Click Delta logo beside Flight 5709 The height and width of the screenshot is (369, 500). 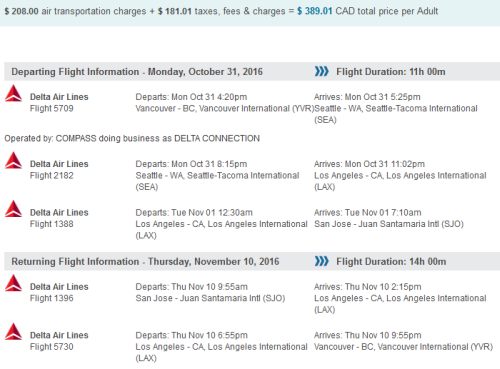13,93
